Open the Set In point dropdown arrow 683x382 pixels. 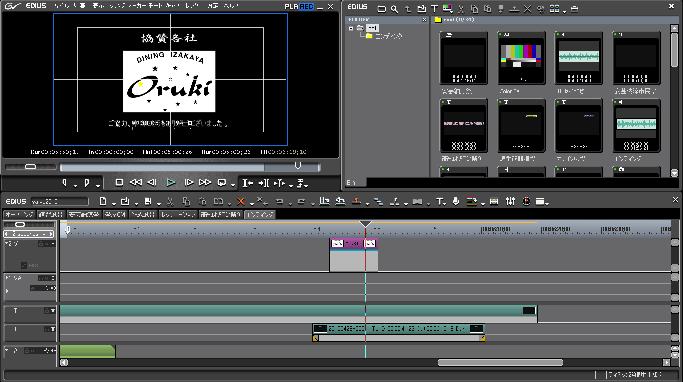(x=75, y=185)
